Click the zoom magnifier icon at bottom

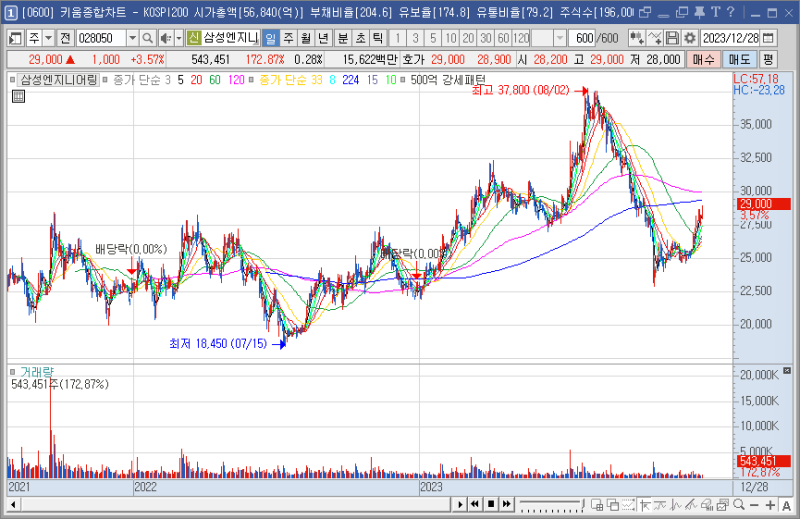tap(738, 505)
